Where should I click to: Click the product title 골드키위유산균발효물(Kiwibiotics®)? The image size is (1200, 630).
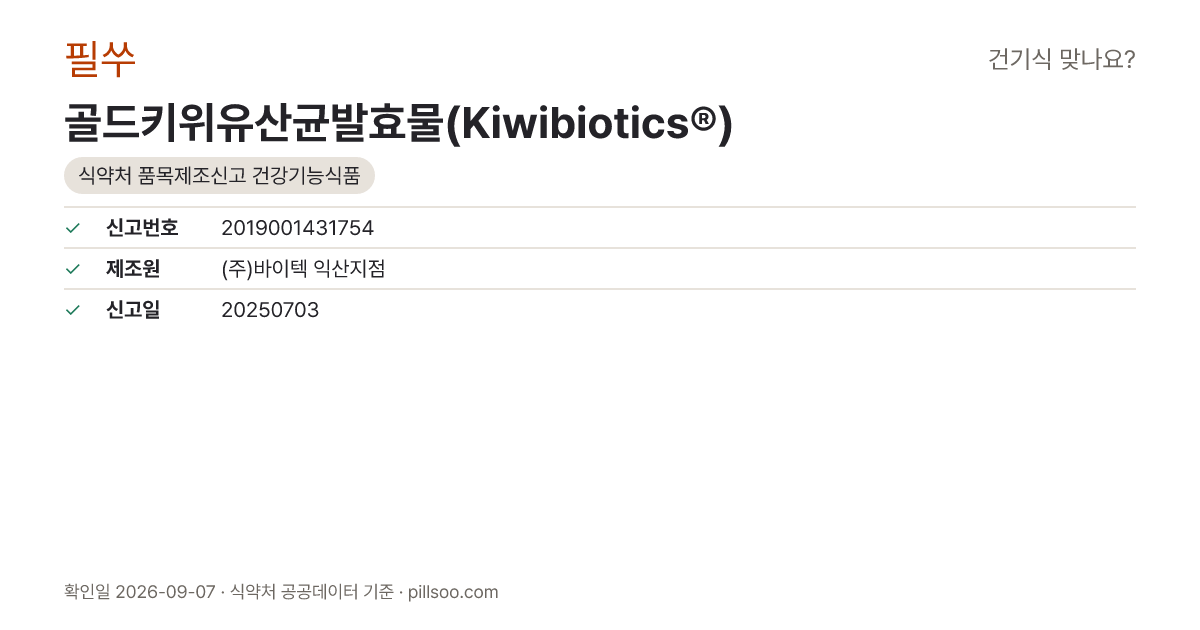tap(399, 122)
